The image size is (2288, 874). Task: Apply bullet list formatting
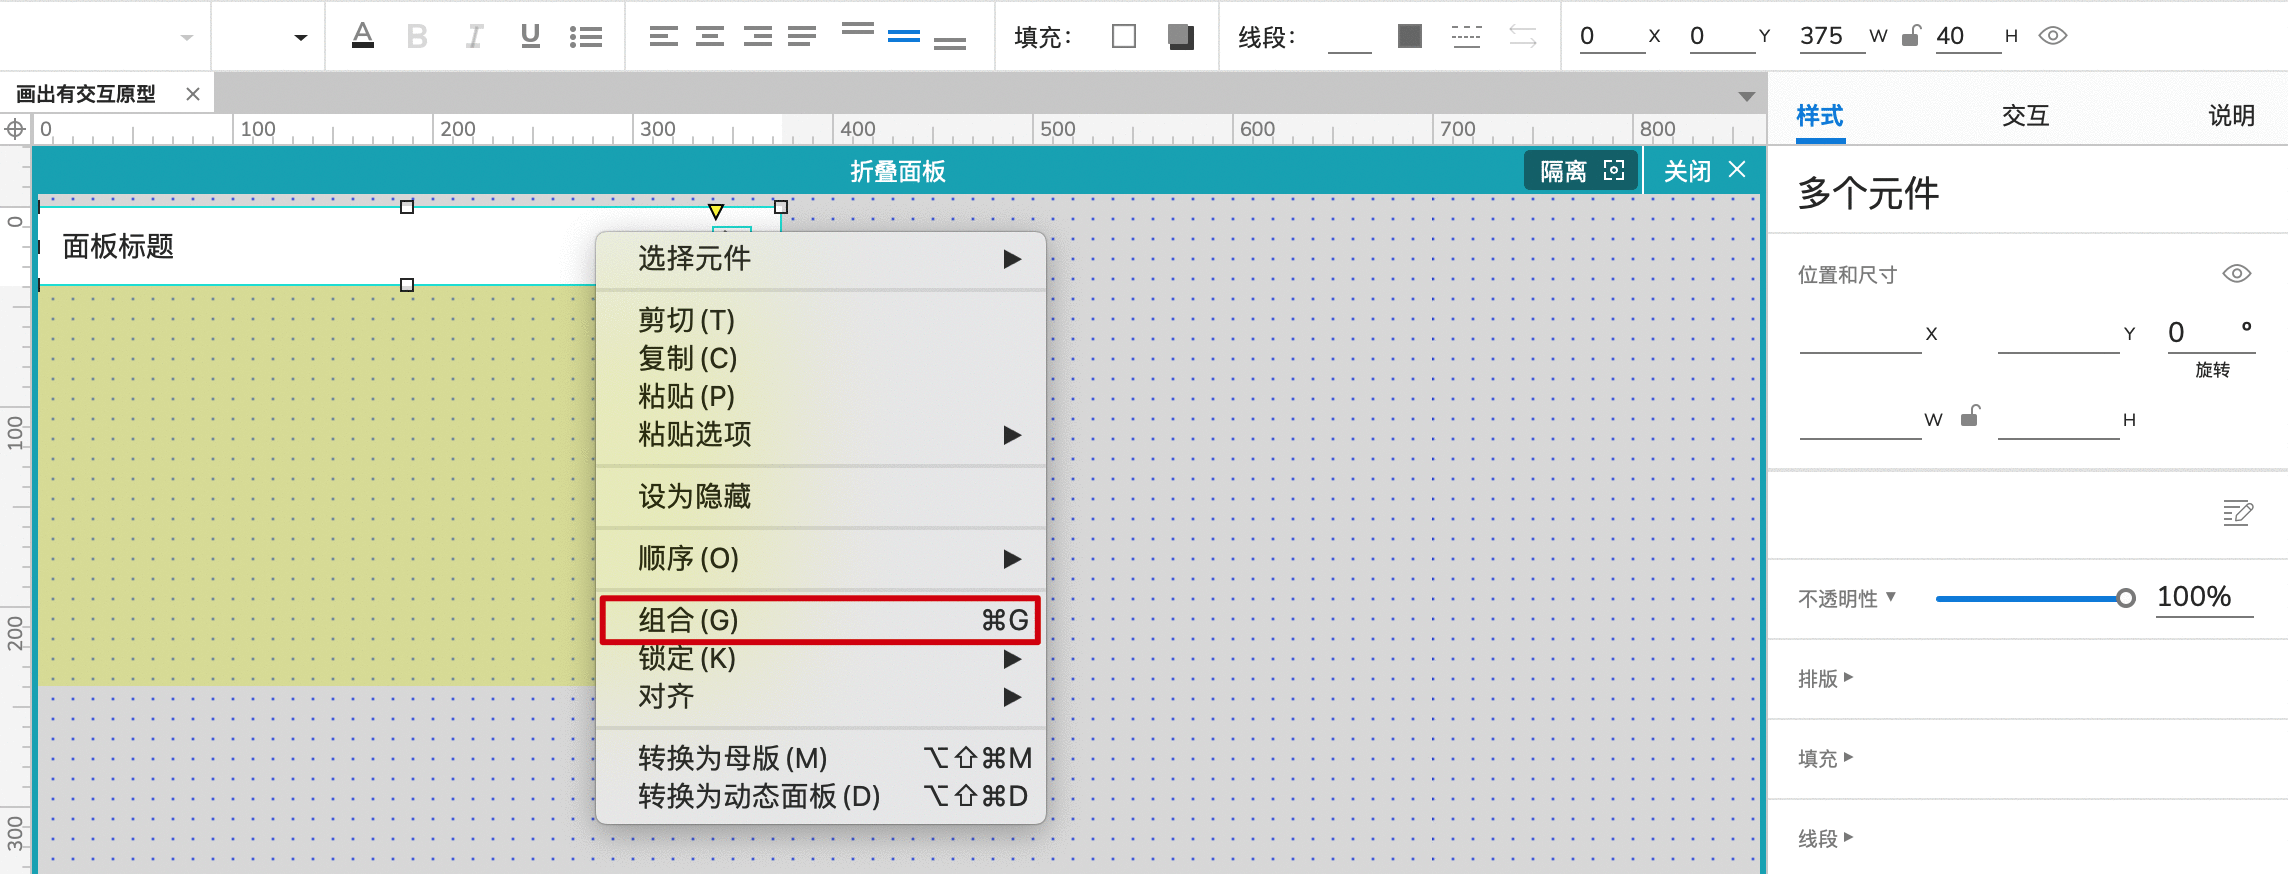tap(586, 37)
